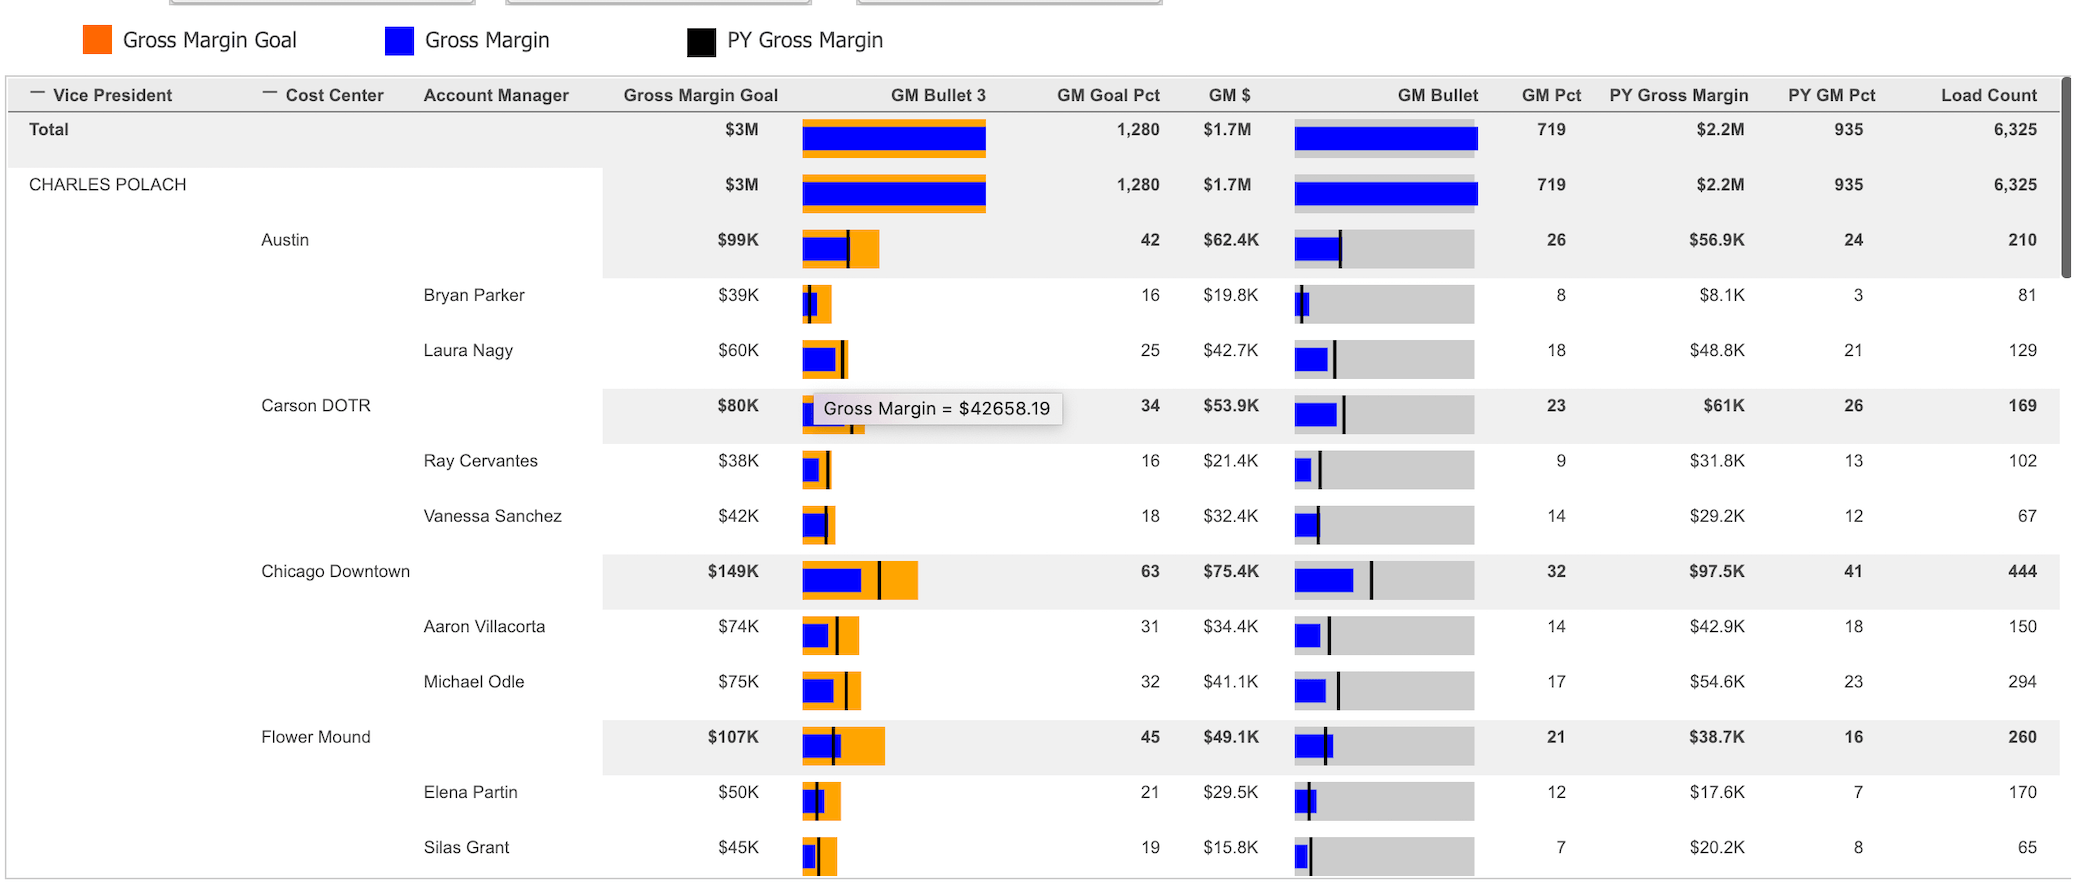Collapse the Cost Center column grouping
2090x890 pixels.
(x=269, y=94)
